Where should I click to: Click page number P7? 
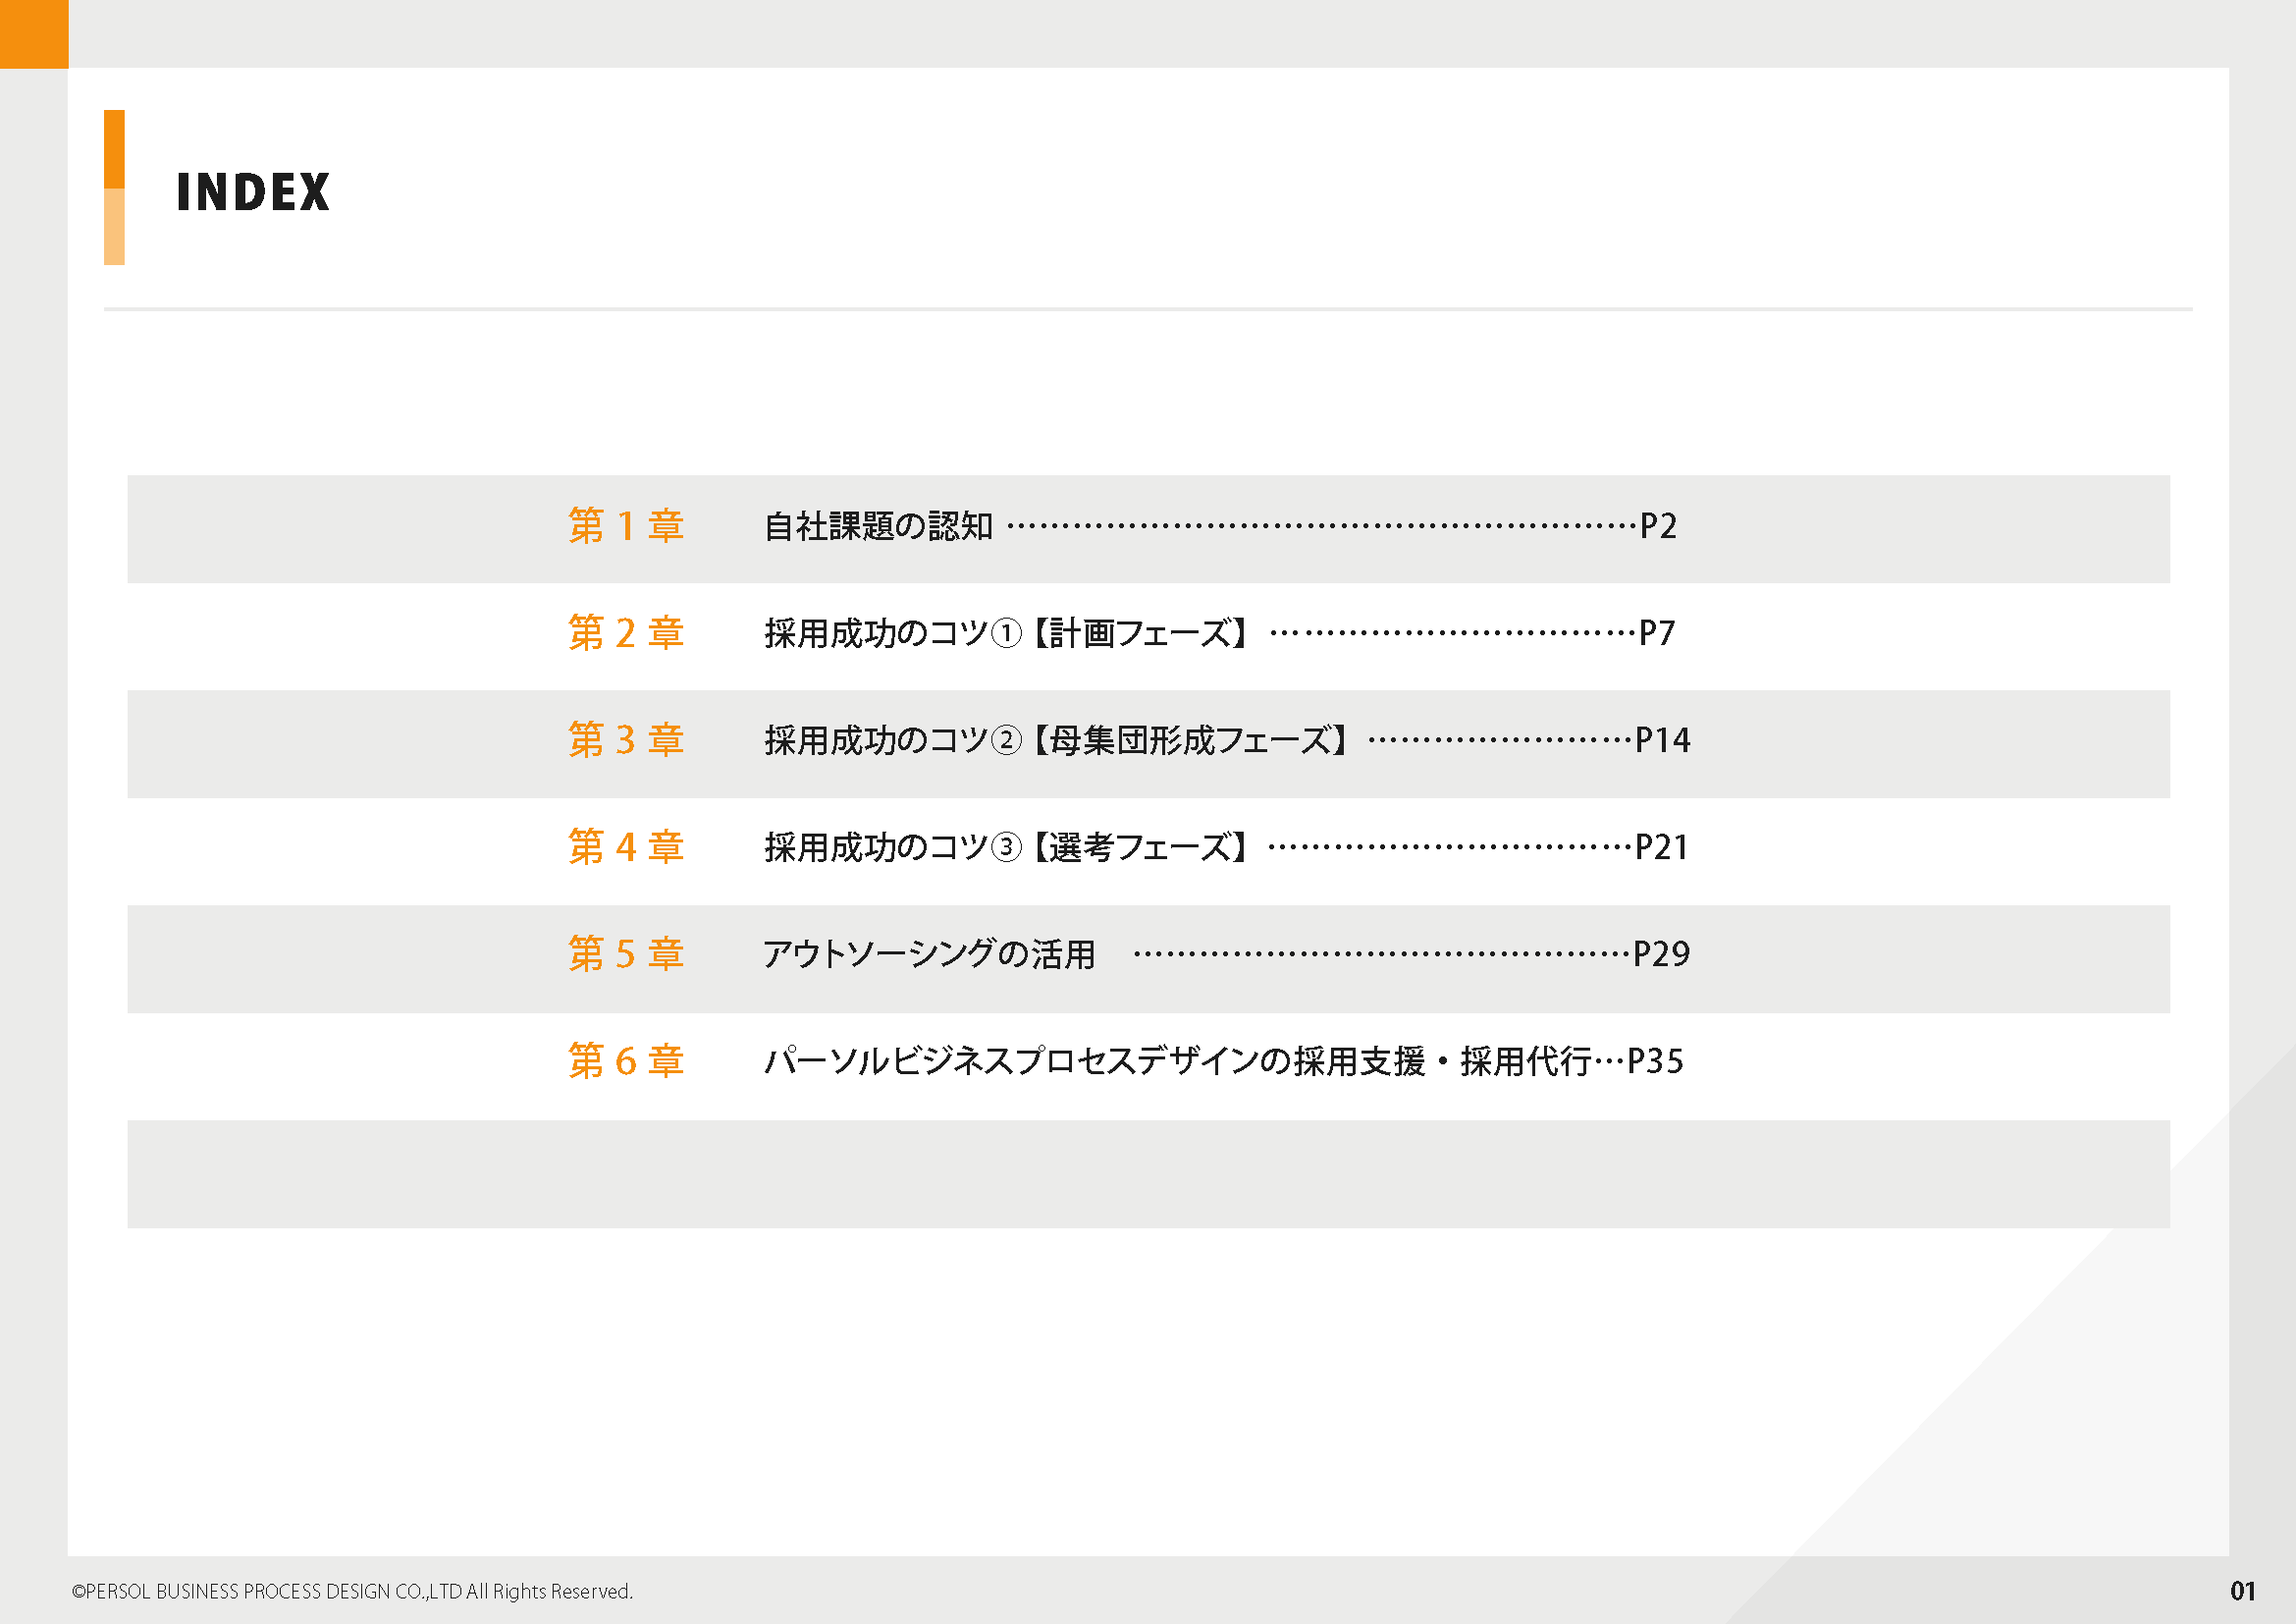(1657, 633)
